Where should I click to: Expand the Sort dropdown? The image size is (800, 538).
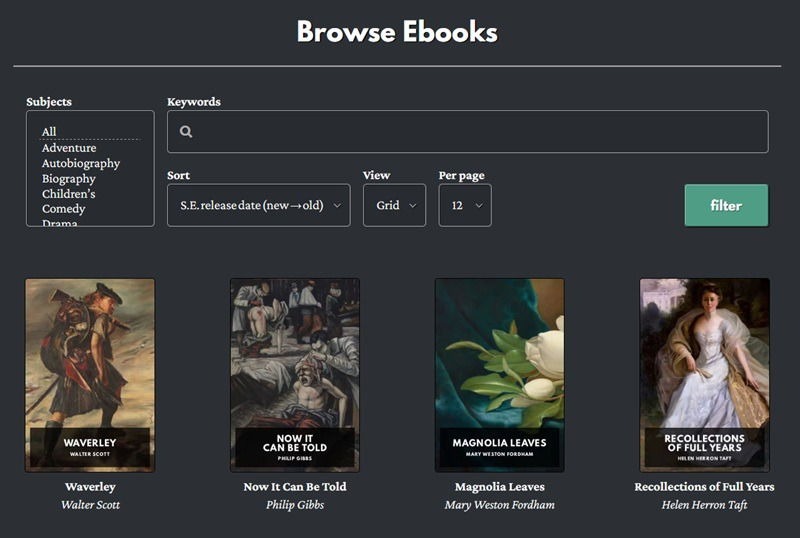[x=258, y=205]
